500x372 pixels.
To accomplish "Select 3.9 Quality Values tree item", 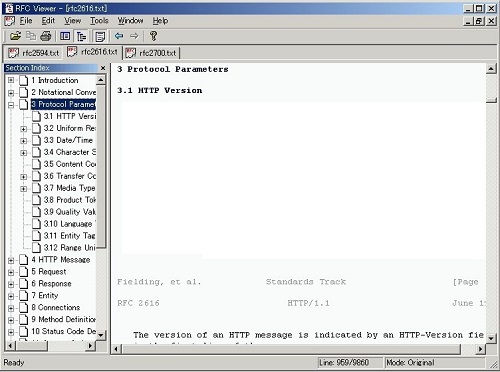I will pyautogui.click(x=70, y=212).
